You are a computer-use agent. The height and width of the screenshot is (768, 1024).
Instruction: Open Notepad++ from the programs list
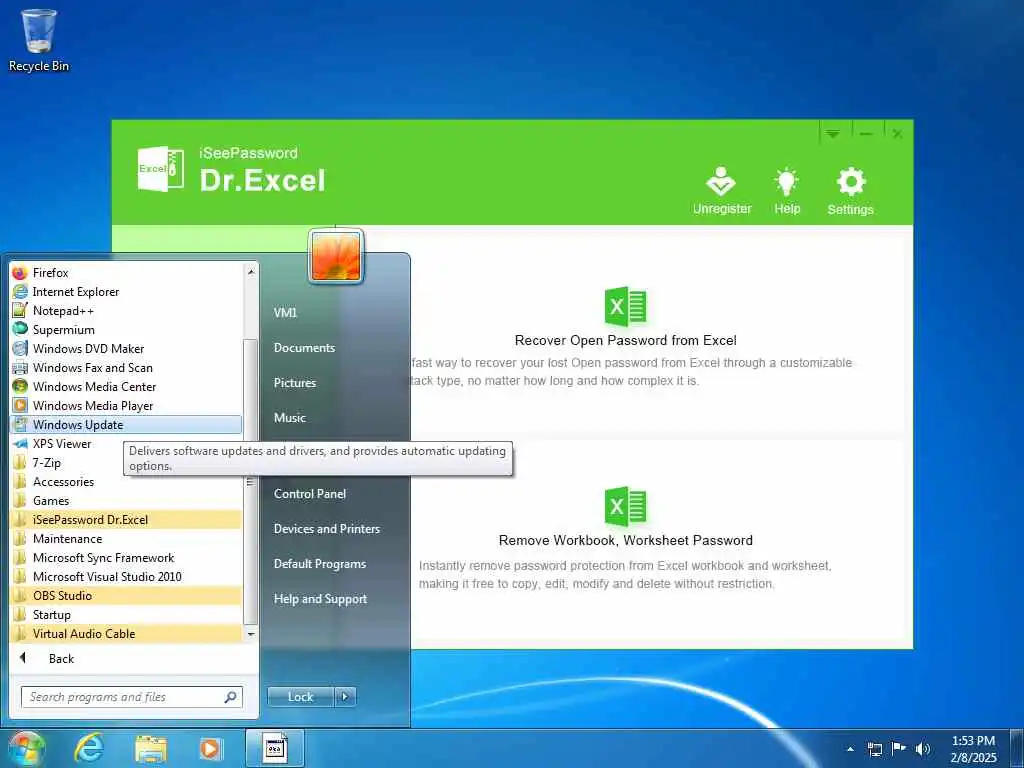[x=126, y=310]
